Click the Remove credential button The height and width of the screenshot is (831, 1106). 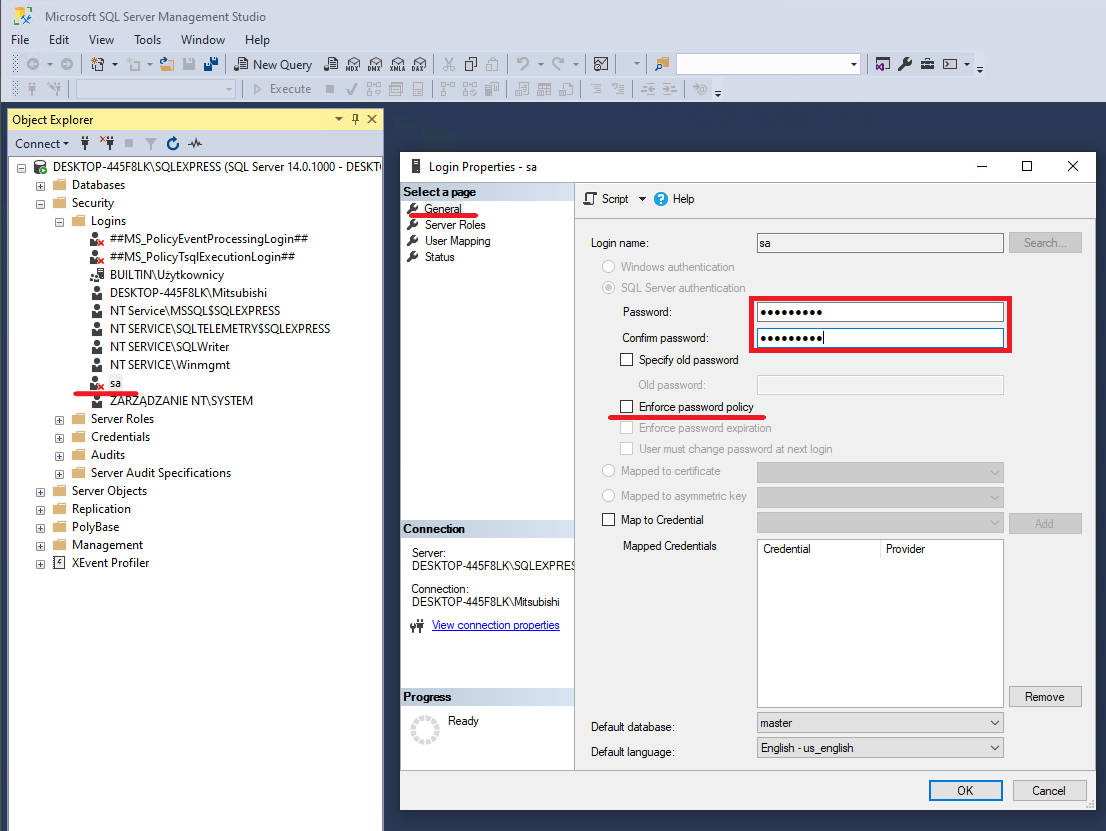(x=1045, y=697)
